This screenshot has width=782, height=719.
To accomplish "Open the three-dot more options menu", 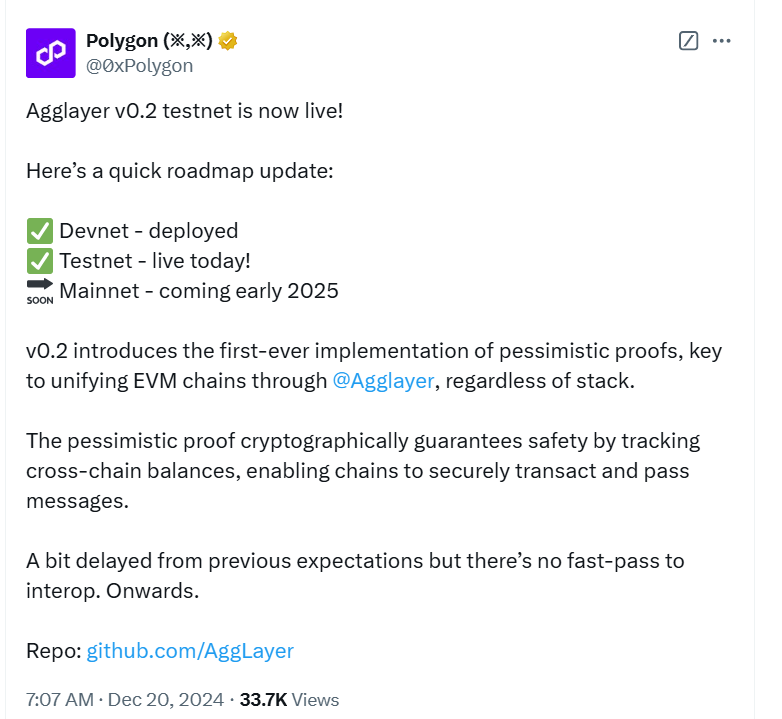I will point(721,41).
